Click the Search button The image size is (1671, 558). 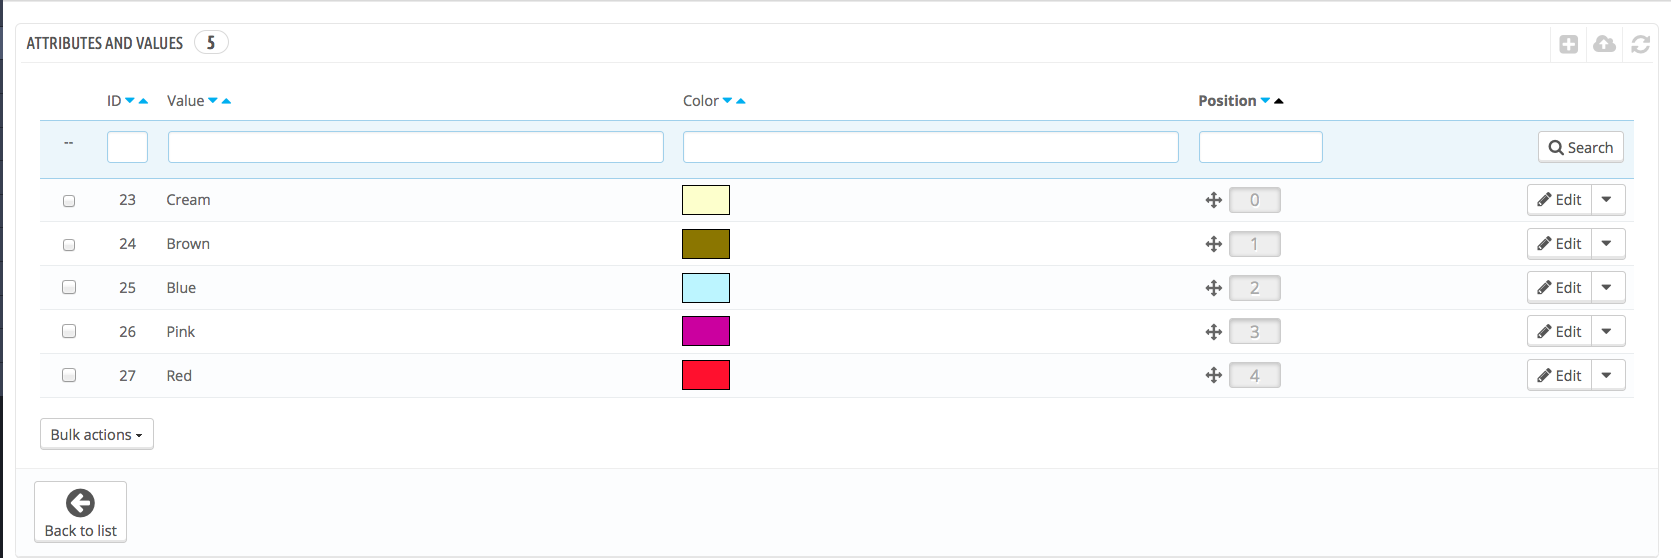pyautogui.click(x=1580, y=147)
